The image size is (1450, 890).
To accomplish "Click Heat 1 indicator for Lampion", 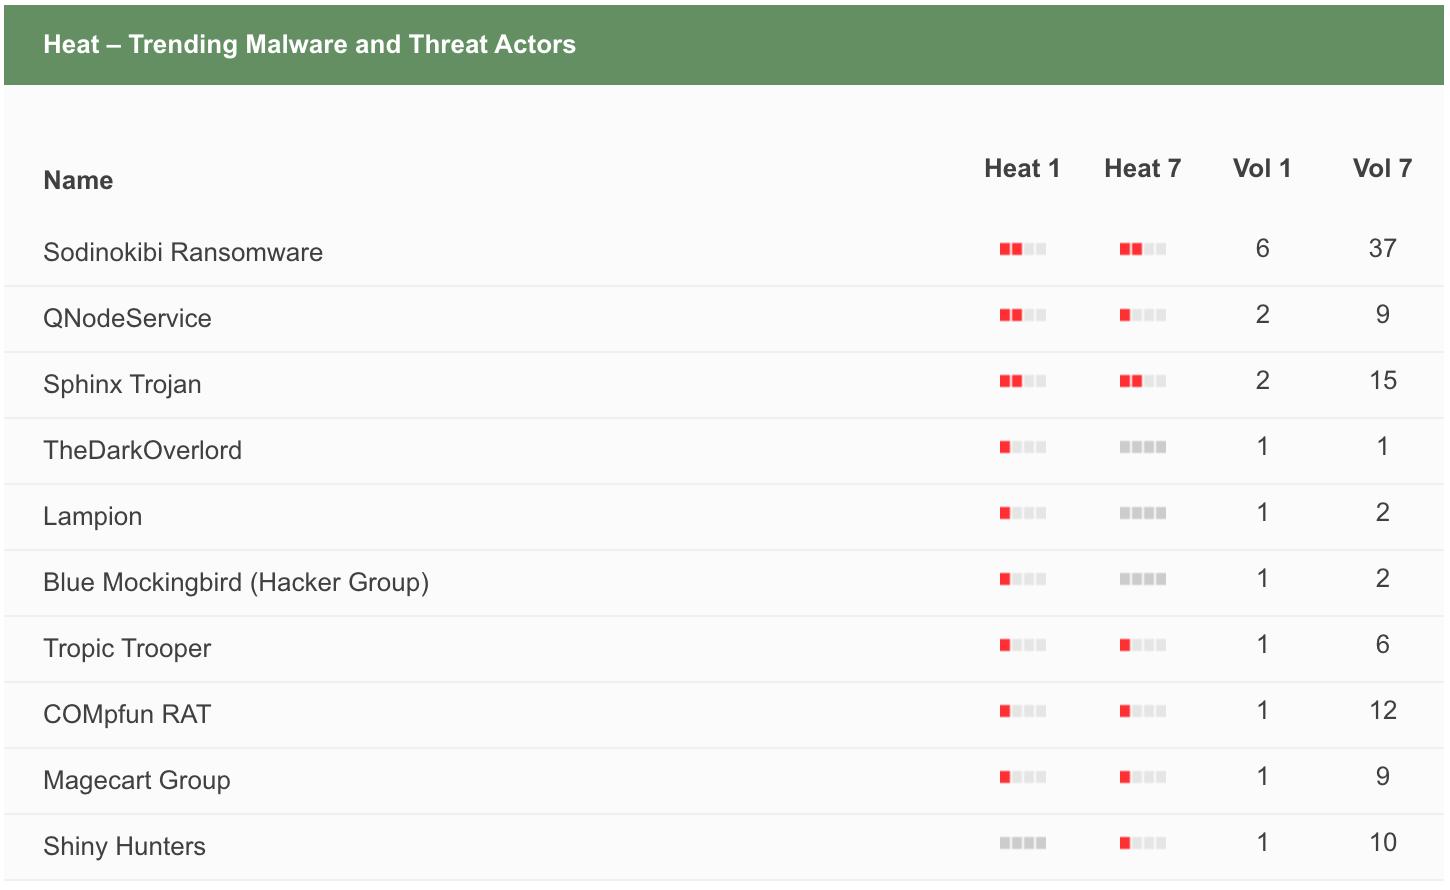I will coord(1022,513).
